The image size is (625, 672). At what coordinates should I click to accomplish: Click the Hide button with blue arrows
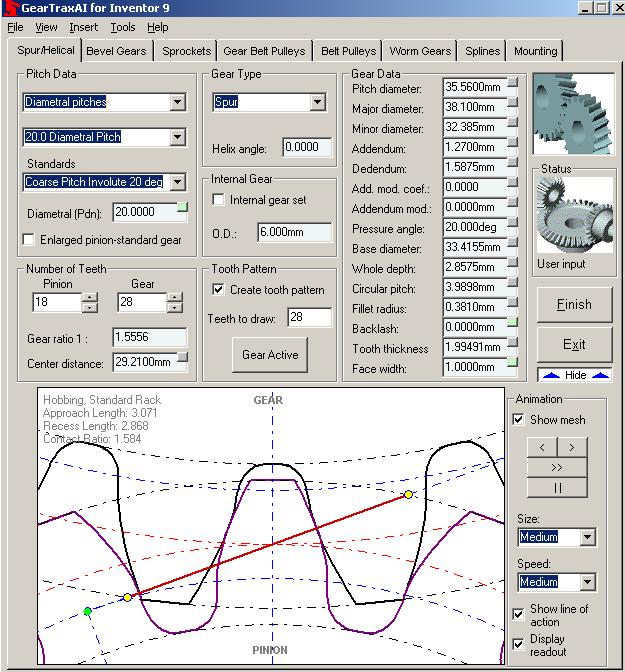click(575, 375)
